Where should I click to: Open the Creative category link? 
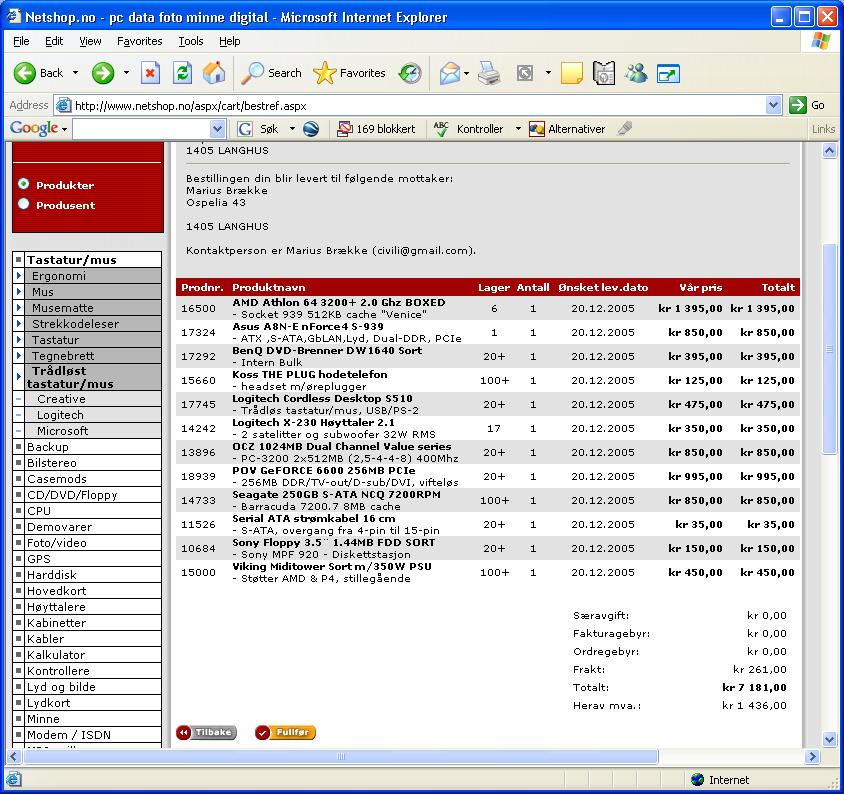point(61,399)
